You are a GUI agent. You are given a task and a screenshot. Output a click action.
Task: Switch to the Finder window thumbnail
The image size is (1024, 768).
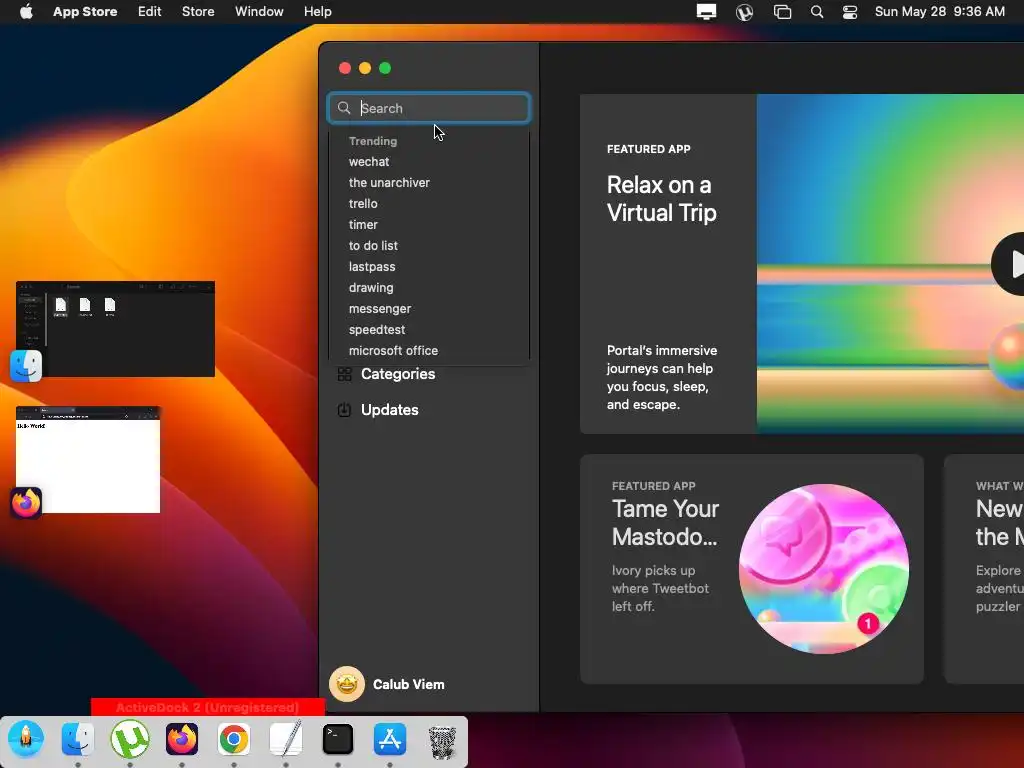pos(116,328)
